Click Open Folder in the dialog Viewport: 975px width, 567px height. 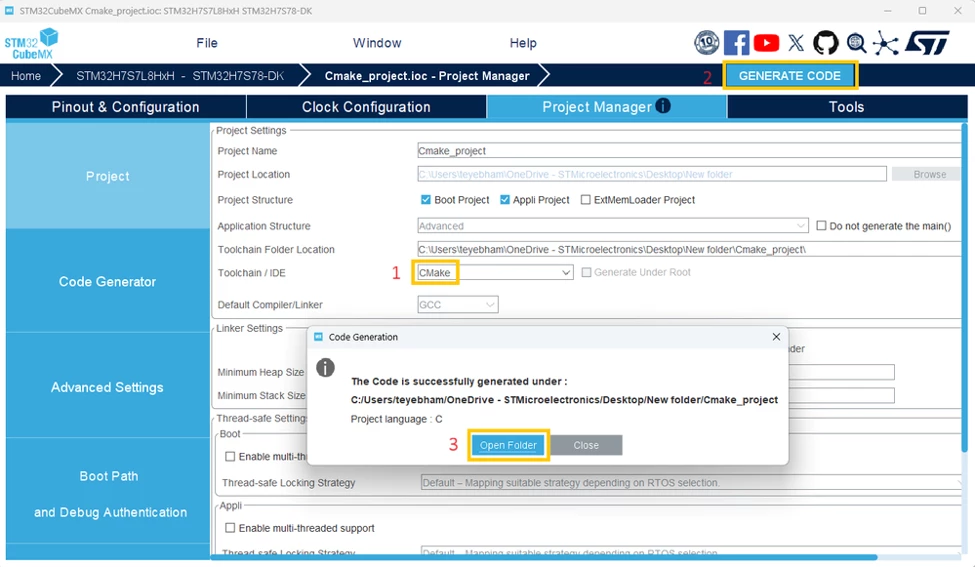(x=508, y=445)
